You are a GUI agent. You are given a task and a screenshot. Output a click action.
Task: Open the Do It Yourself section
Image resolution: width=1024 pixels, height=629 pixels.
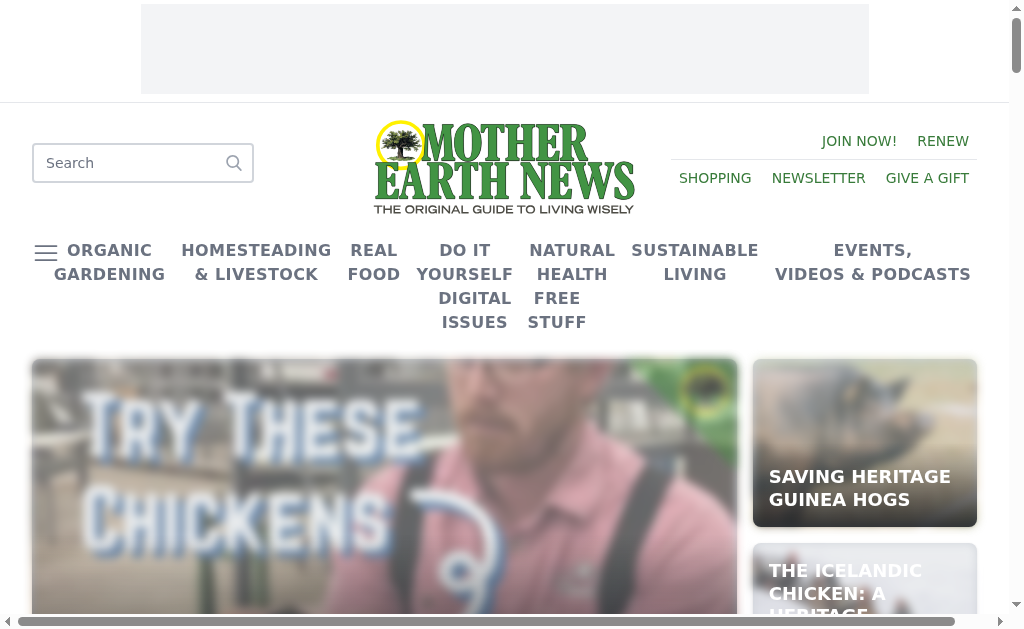pos(464,263)
